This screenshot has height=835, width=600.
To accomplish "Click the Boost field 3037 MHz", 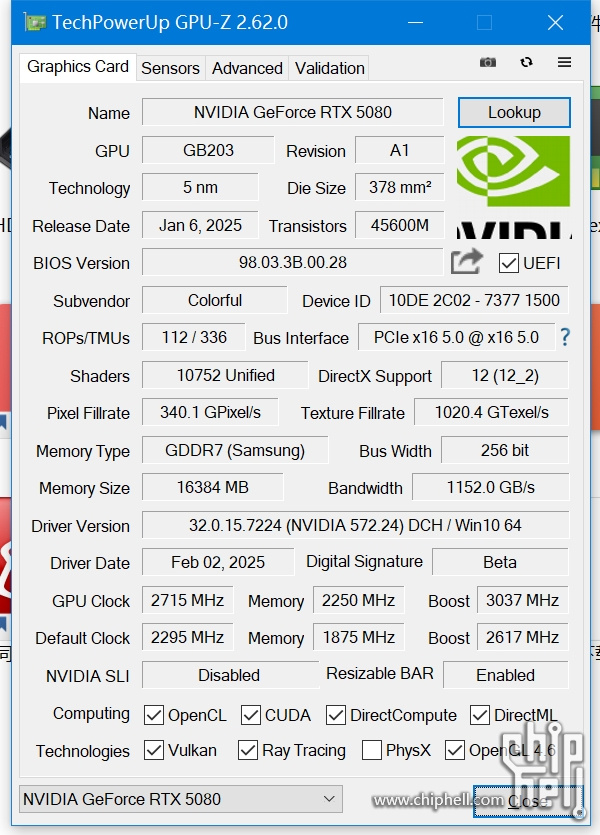I will click(522, 600).
